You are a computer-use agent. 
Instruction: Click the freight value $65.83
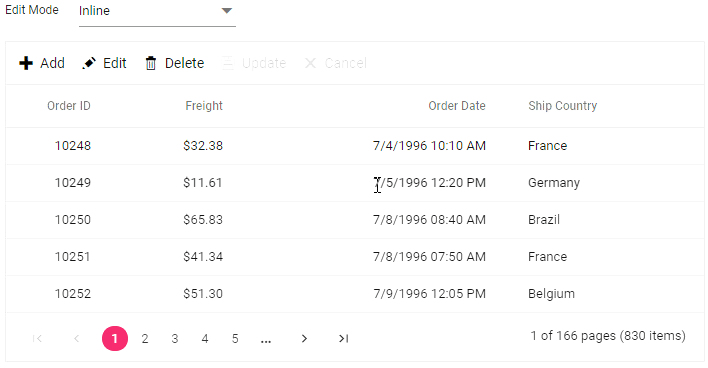coord(203,220)
